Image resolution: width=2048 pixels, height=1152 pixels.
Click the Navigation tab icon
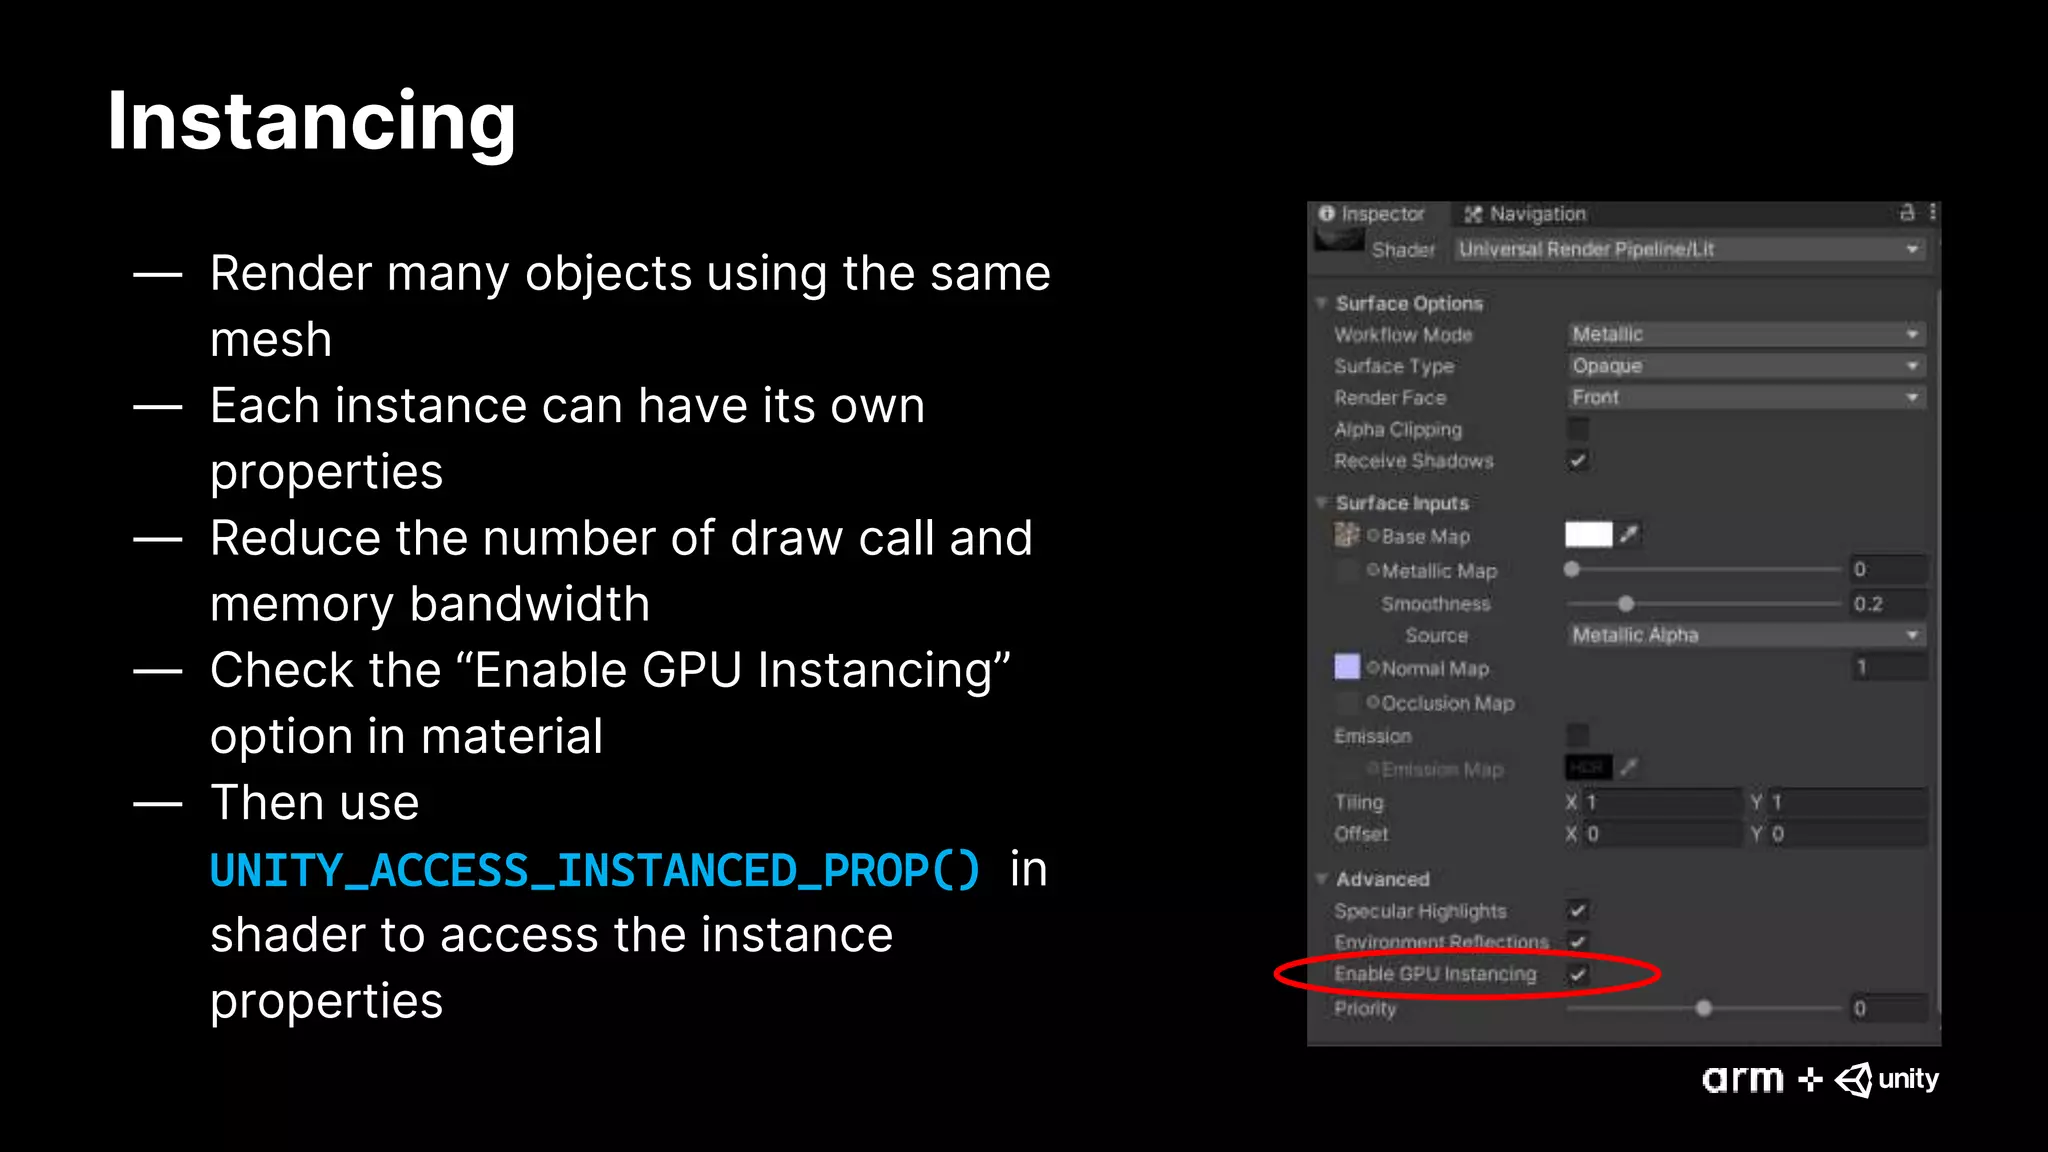[1473, 214]
